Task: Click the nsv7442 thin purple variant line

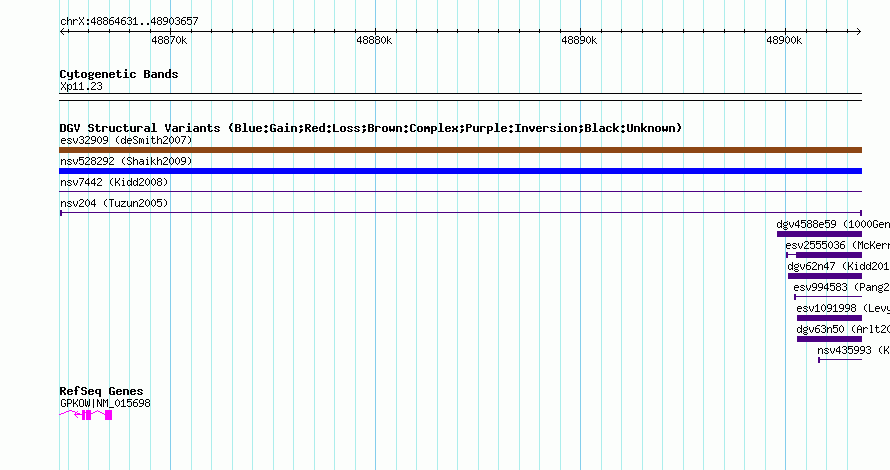Action: click(460, 192)
